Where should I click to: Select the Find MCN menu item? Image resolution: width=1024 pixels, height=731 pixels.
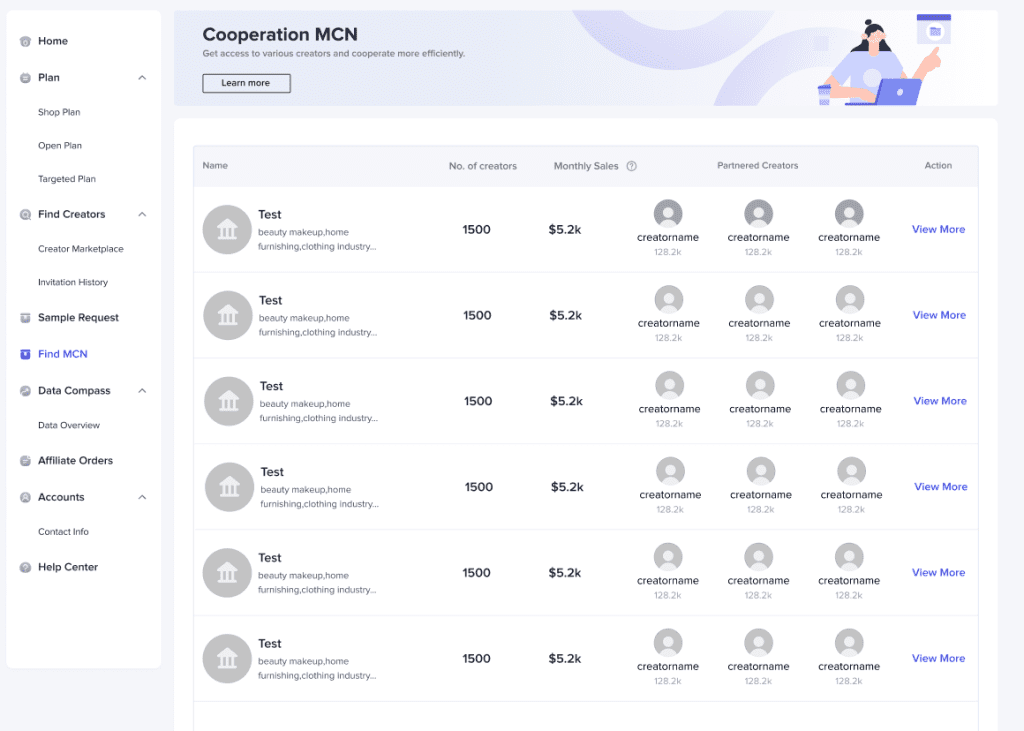tap(63, 354)
